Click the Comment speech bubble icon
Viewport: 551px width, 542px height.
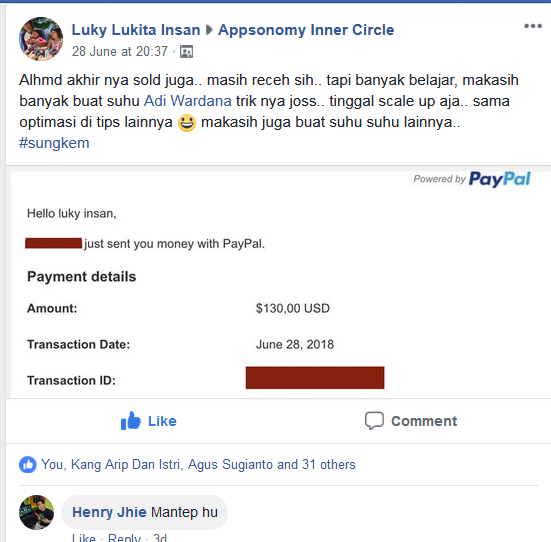(x=374, y=420)
